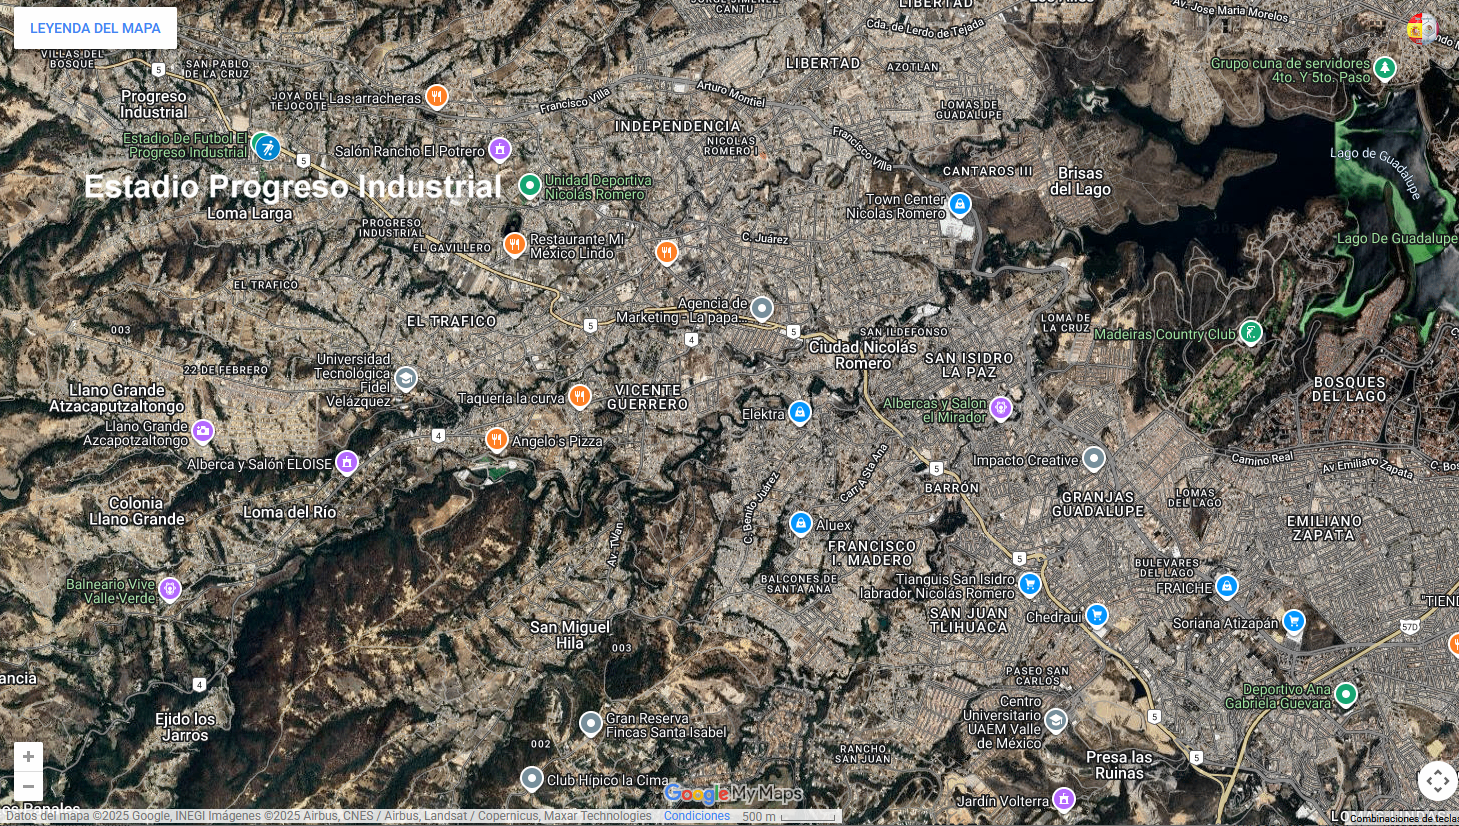Click the Chedraui shopping cart pin
The width and height of the screenshot is (1459, 826).
[x=1097, y=615]
